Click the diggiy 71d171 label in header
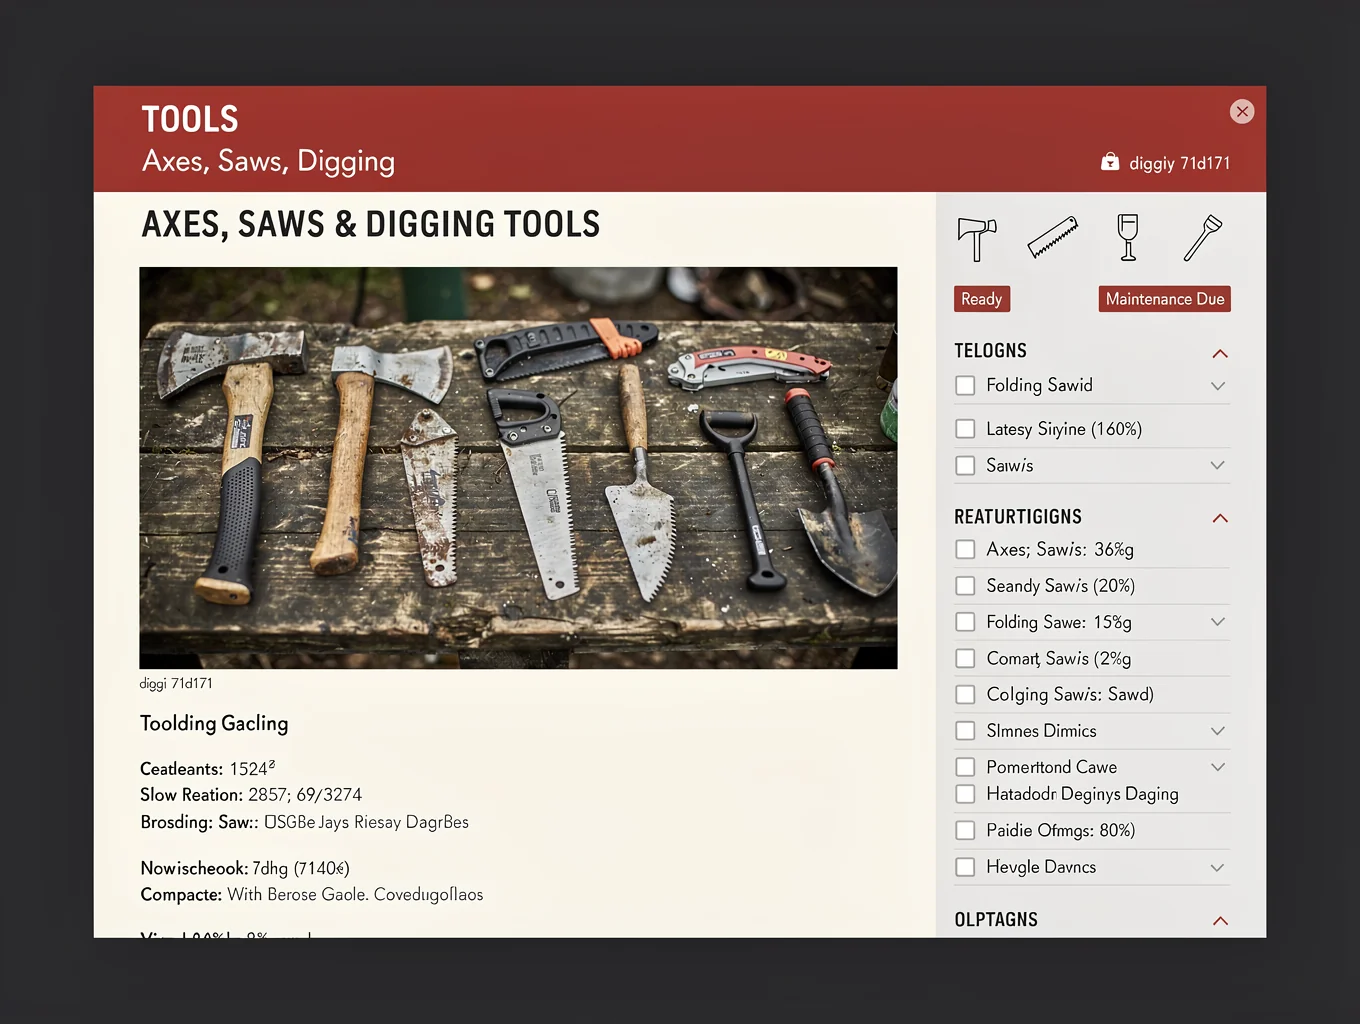 1180,163
